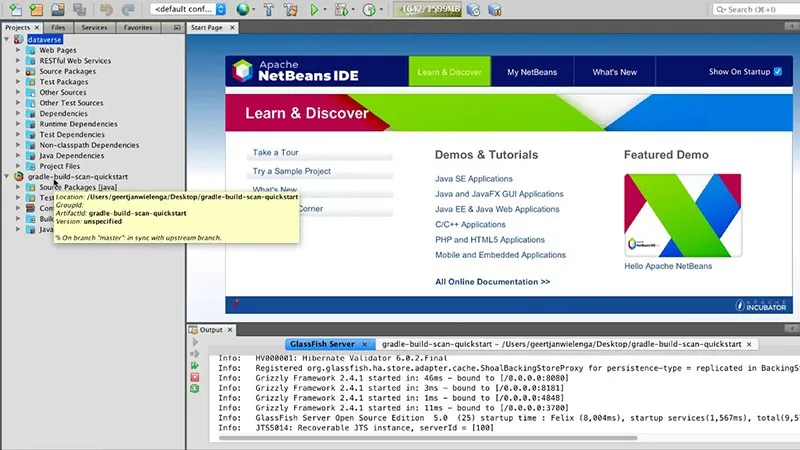The width and height of the screenshot is (800, 450).
Task: Click the Search input field
Action: pyautogui.click(x=756, y=9)
